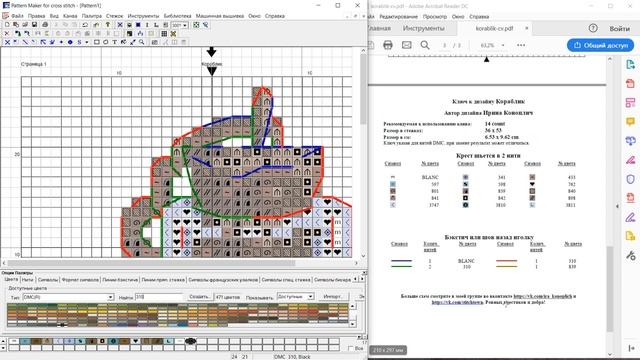Close the korablik-cv.pdf tab
The width and height of the screenshot is (640, 360).
tap(527, 28)
